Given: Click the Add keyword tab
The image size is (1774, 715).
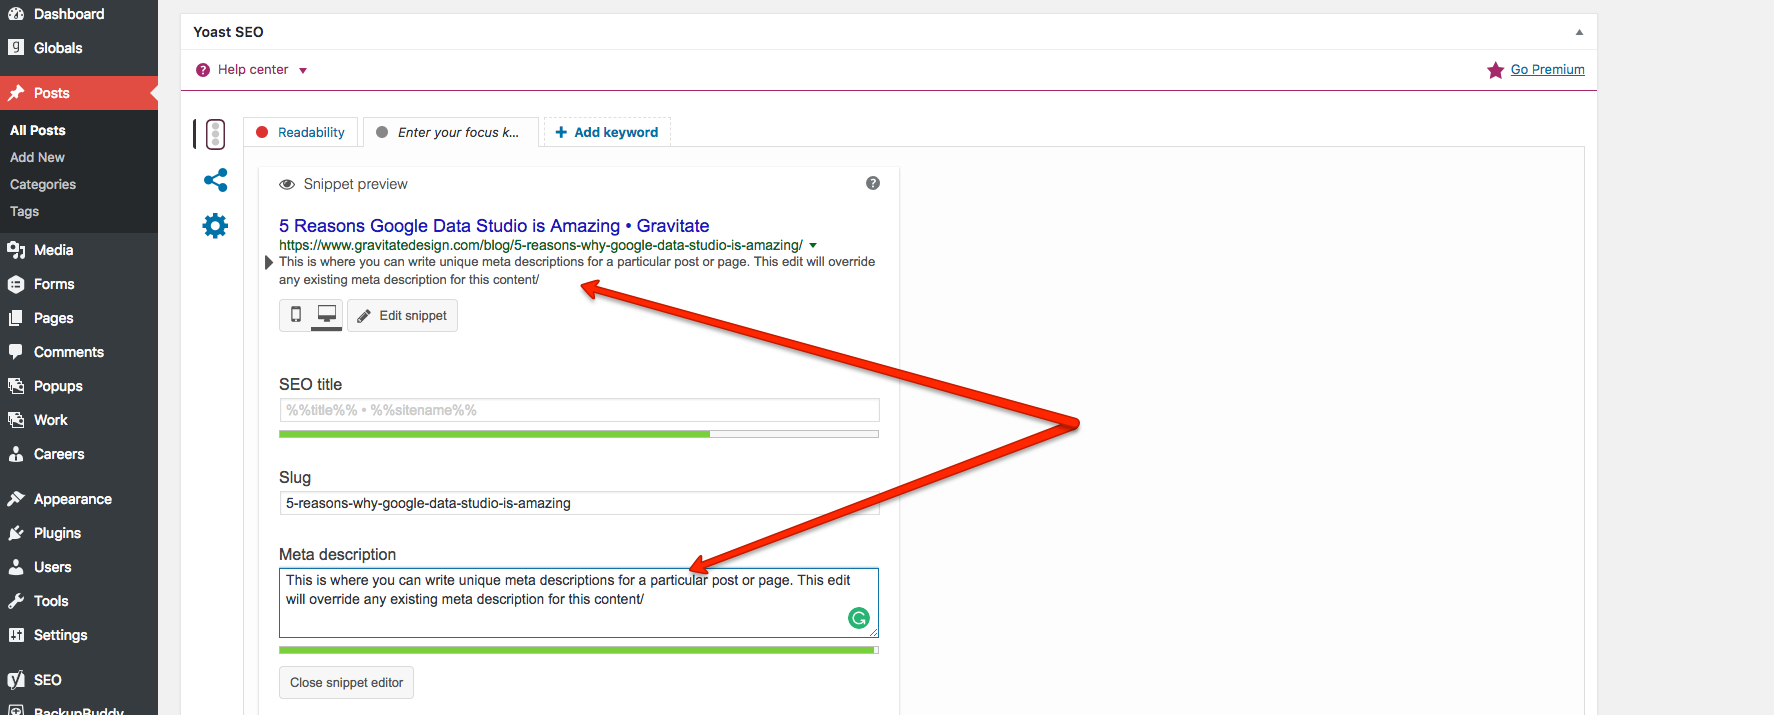Looking at the screenshot, I should (x=607, y=132).
